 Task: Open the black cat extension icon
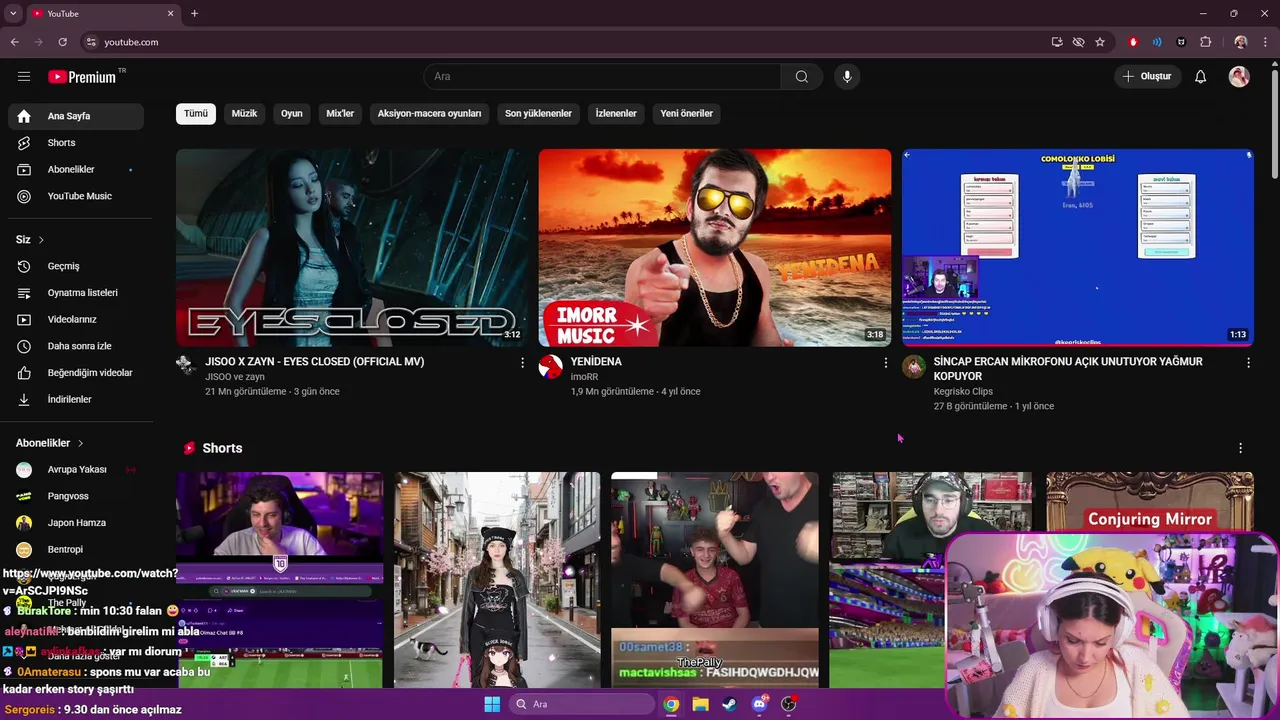[x=1181, y=42]
